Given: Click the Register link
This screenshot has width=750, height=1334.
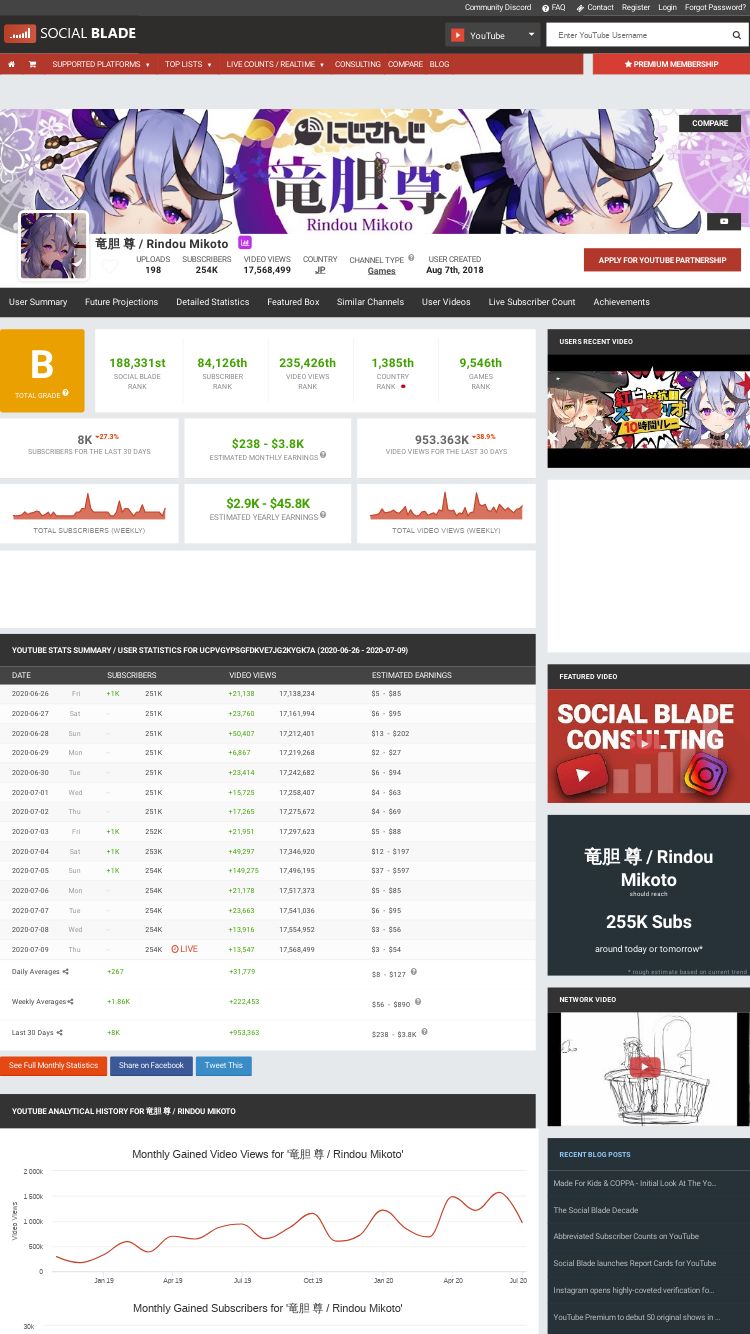Looking at the screenshot, I should 636,7.
